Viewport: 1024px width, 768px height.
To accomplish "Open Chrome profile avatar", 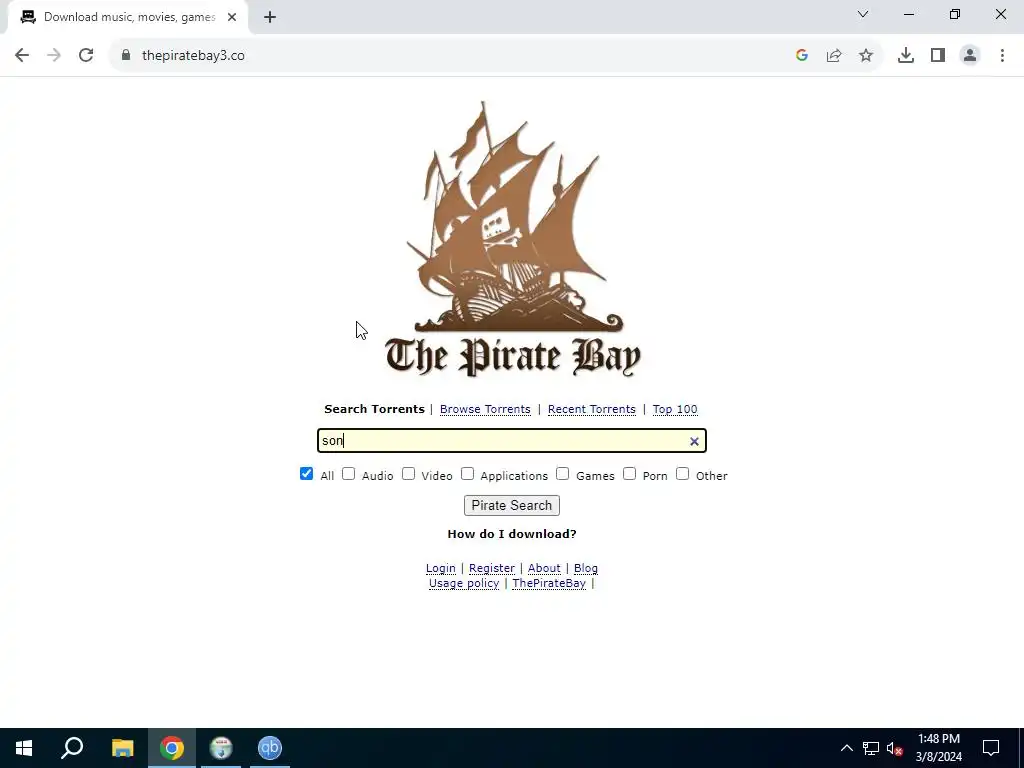I will [970, 56].
